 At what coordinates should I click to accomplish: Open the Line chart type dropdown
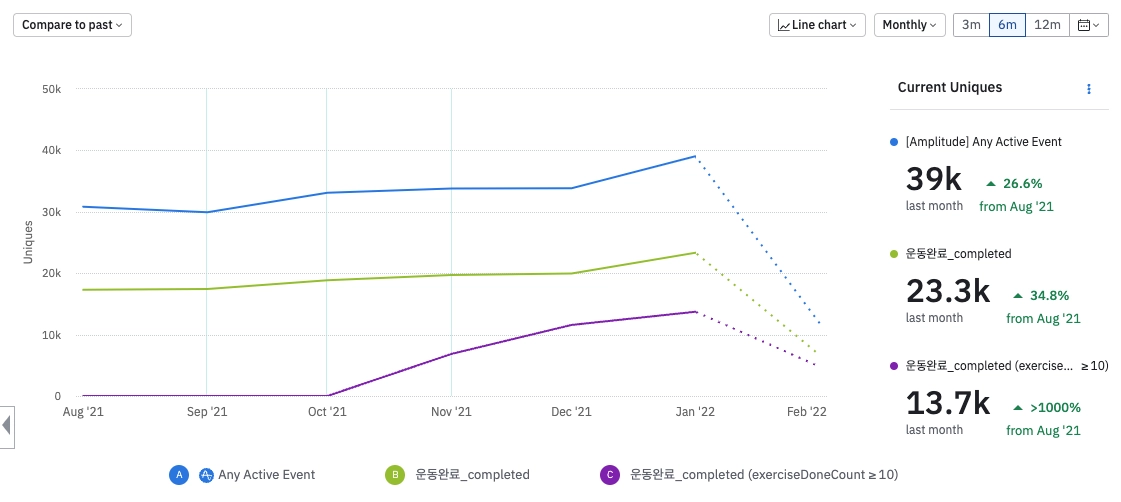click(x=817, y=25)
